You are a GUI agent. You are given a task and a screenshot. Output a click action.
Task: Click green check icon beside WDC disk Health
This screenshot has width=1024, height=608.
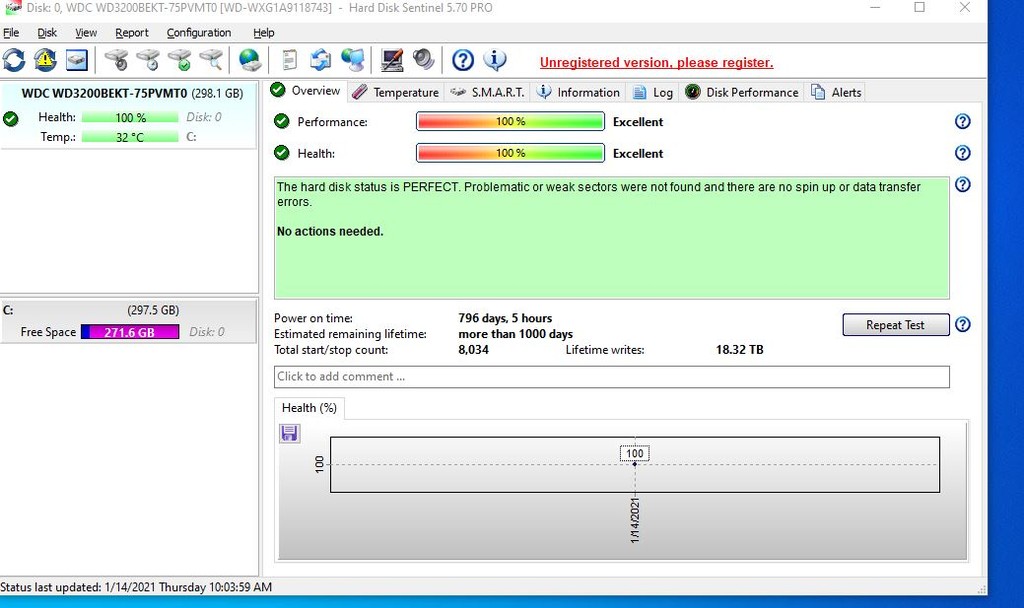coord(10,119)
